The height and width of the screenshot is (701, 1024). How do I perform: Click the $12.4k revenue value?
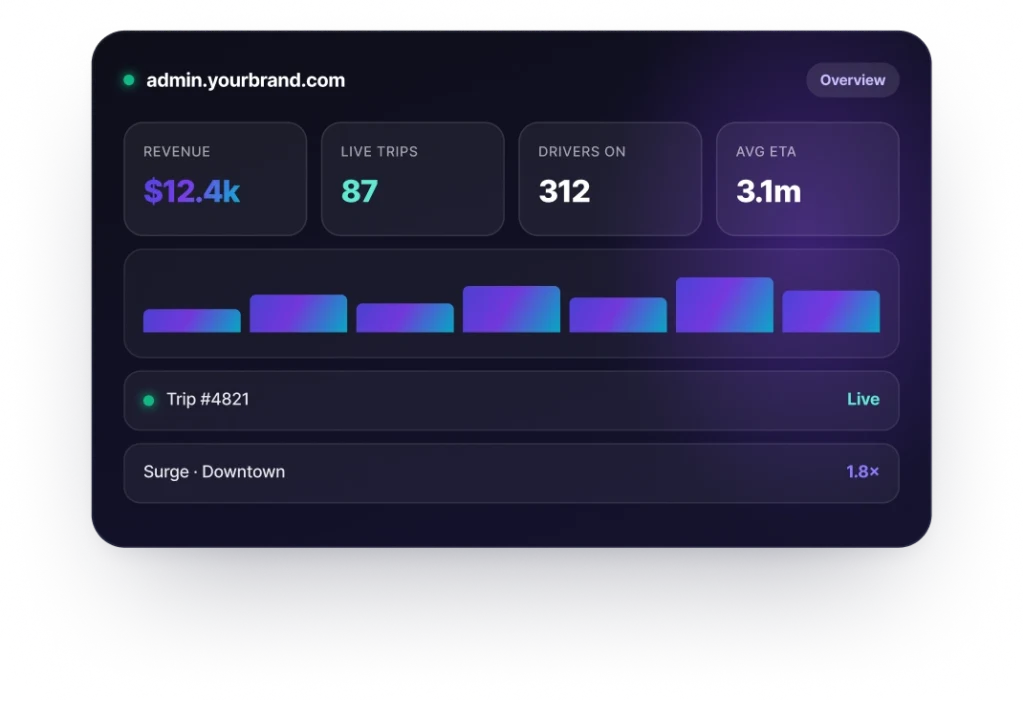pos(191,191)
